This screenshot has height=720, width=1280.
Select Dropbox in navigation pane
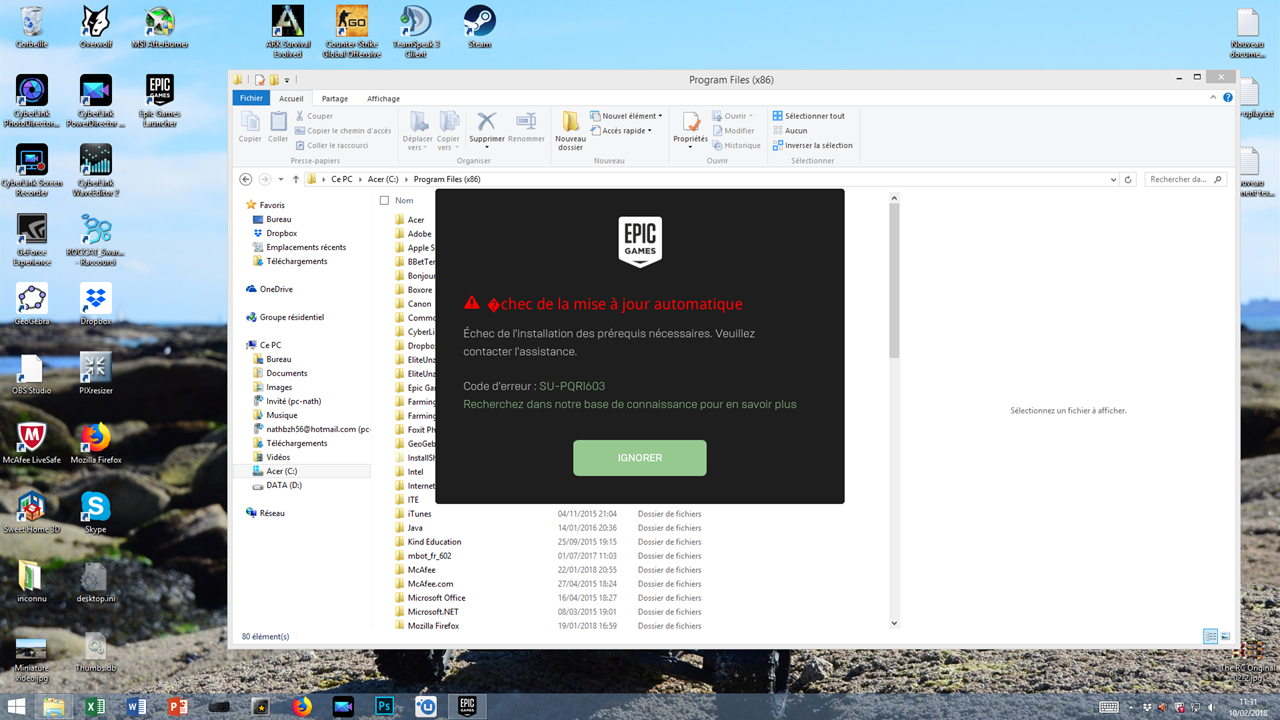281,233
